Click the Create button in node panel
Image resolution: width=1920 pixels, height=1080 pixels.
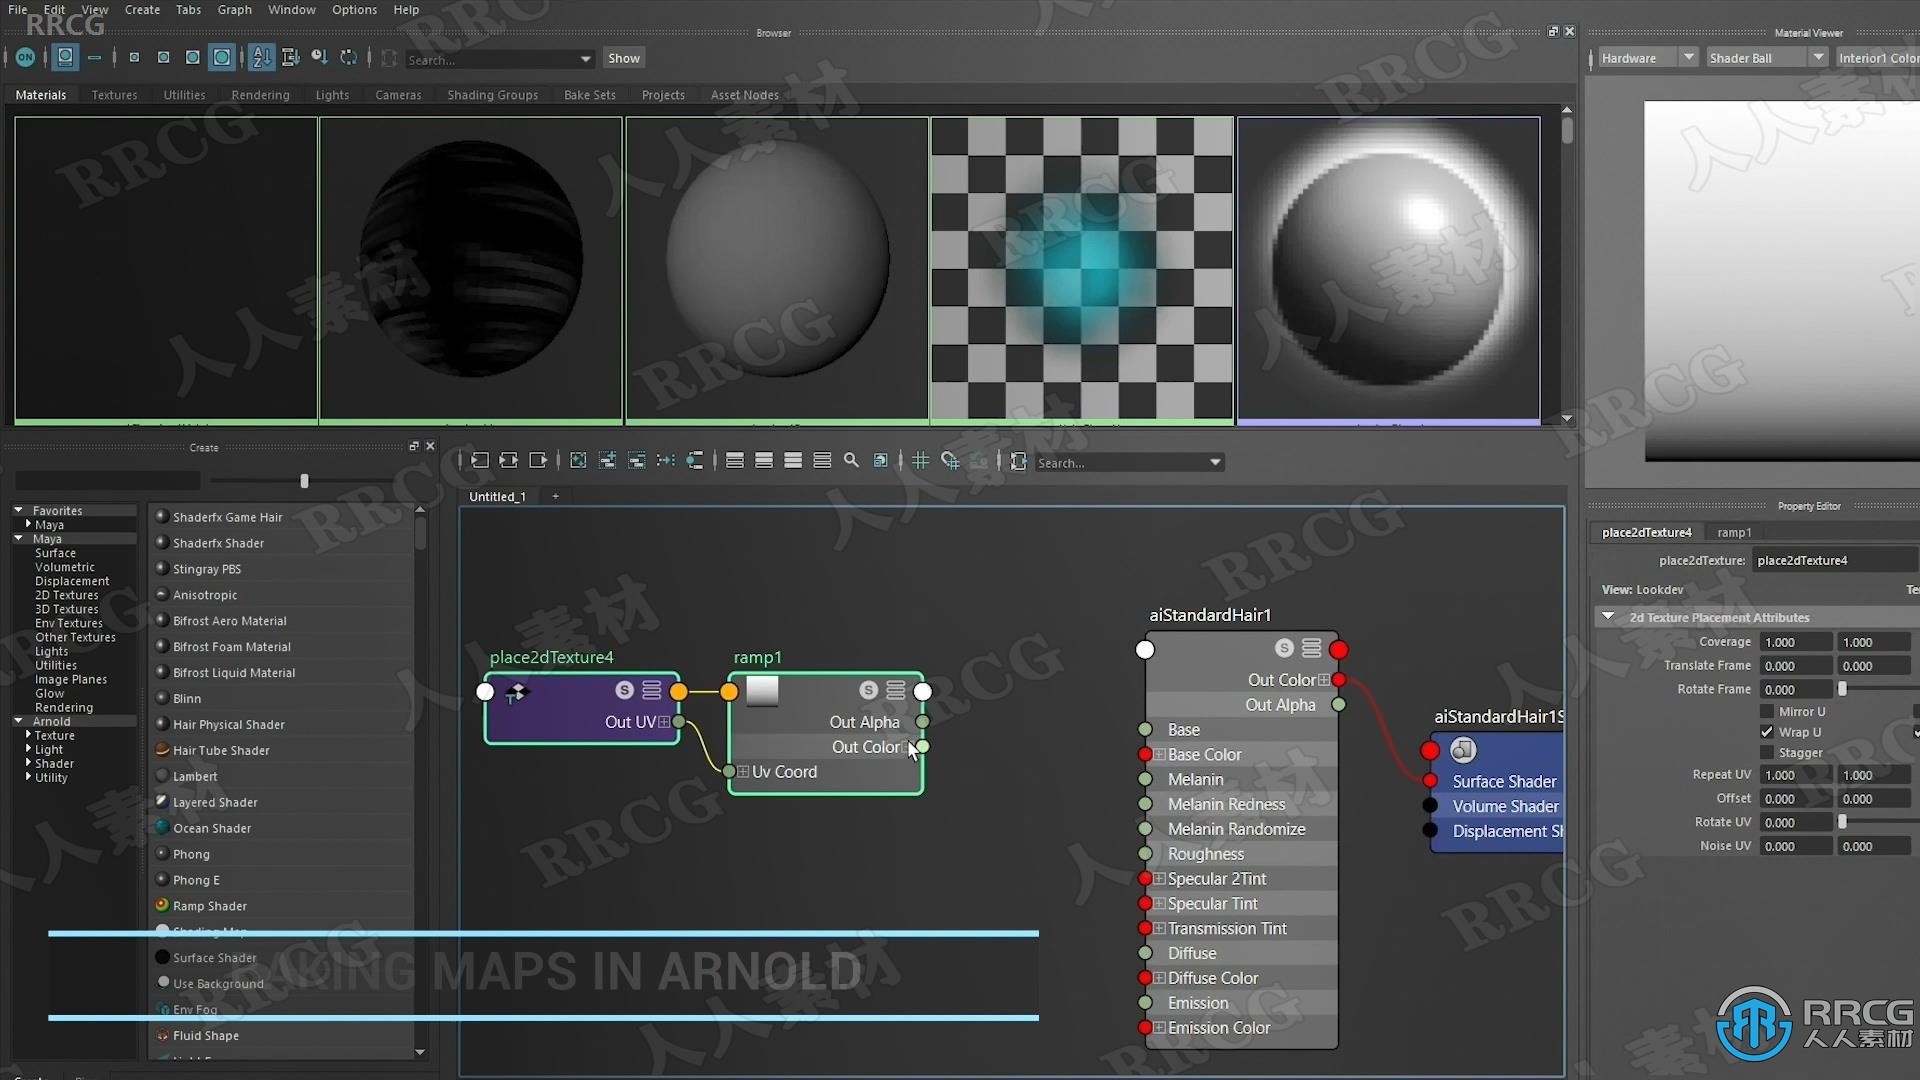[x=204, y=446]
